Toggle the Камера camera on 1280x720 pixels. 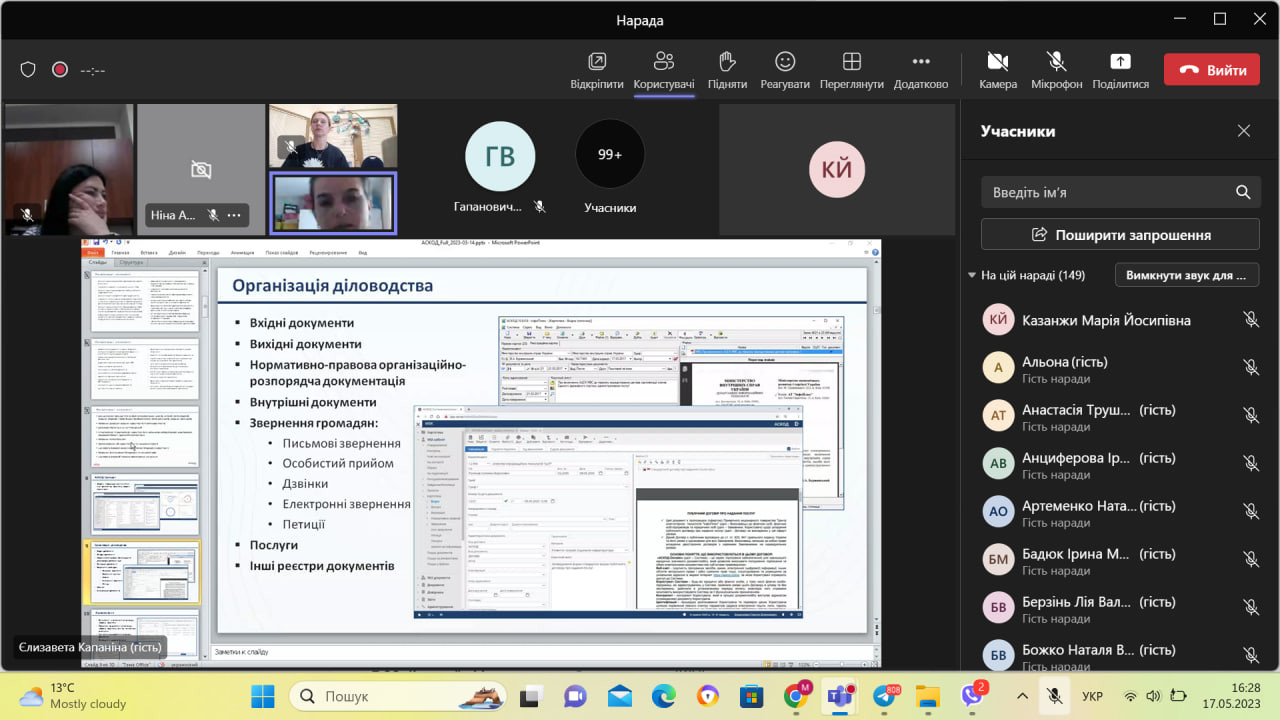tap(997, 62)
